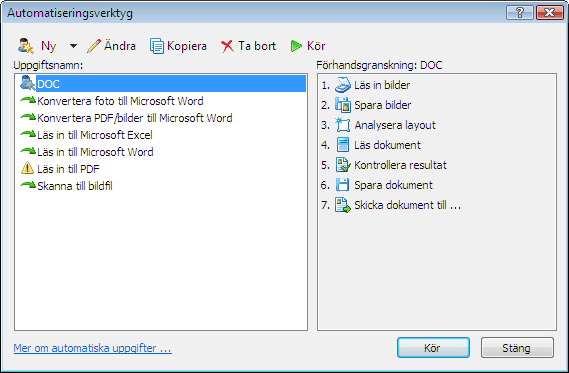Image resolution: width=569 pixels, height=373 pixels.
Task: Click step 1 Läs in bilder text
Action: click(382, 85)
